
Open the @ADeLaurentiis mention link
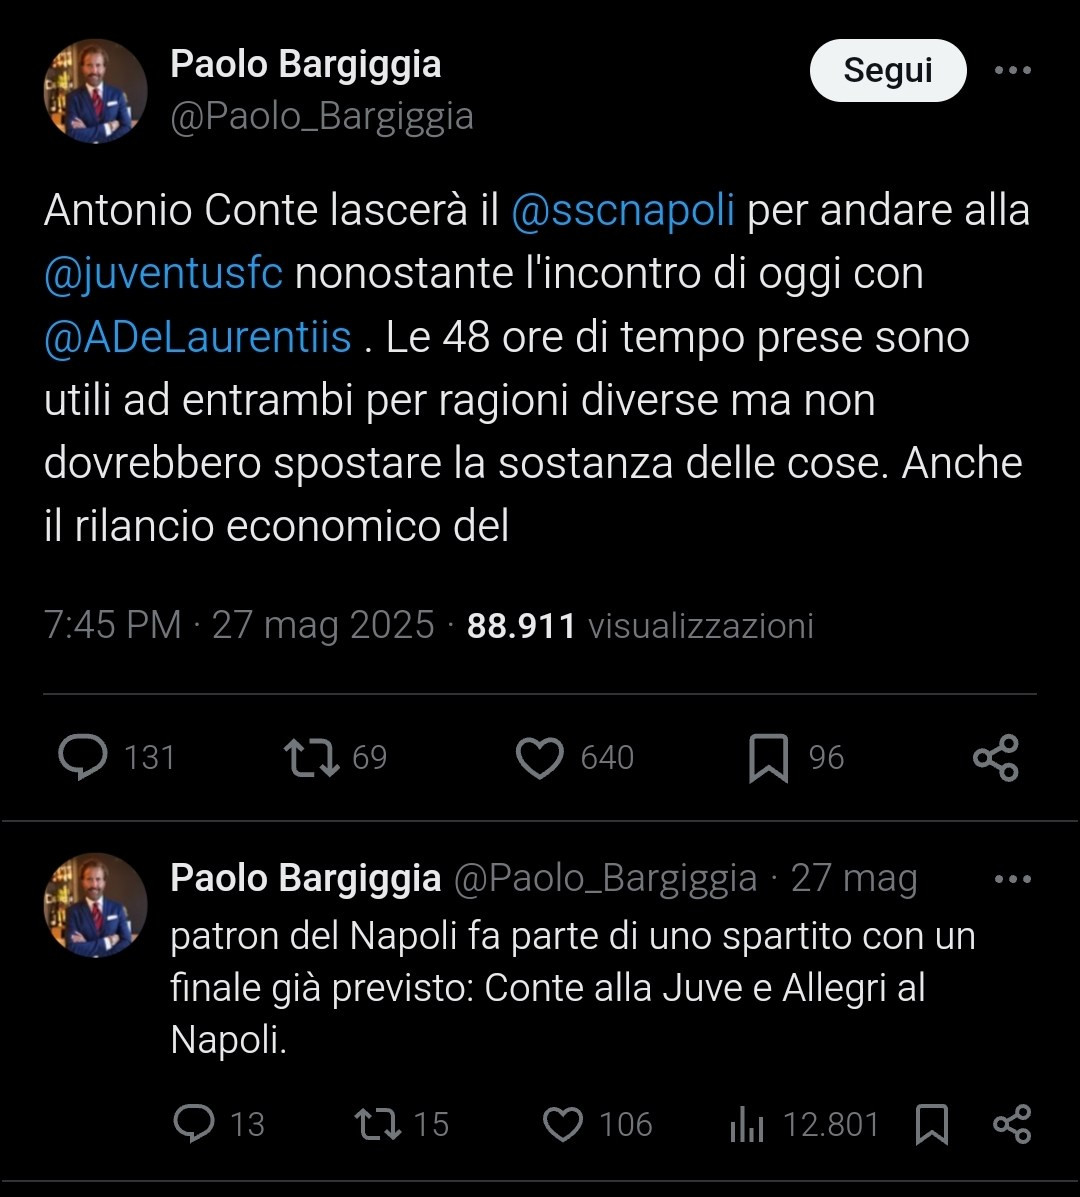pyautogui.click(x=198, y=337)
